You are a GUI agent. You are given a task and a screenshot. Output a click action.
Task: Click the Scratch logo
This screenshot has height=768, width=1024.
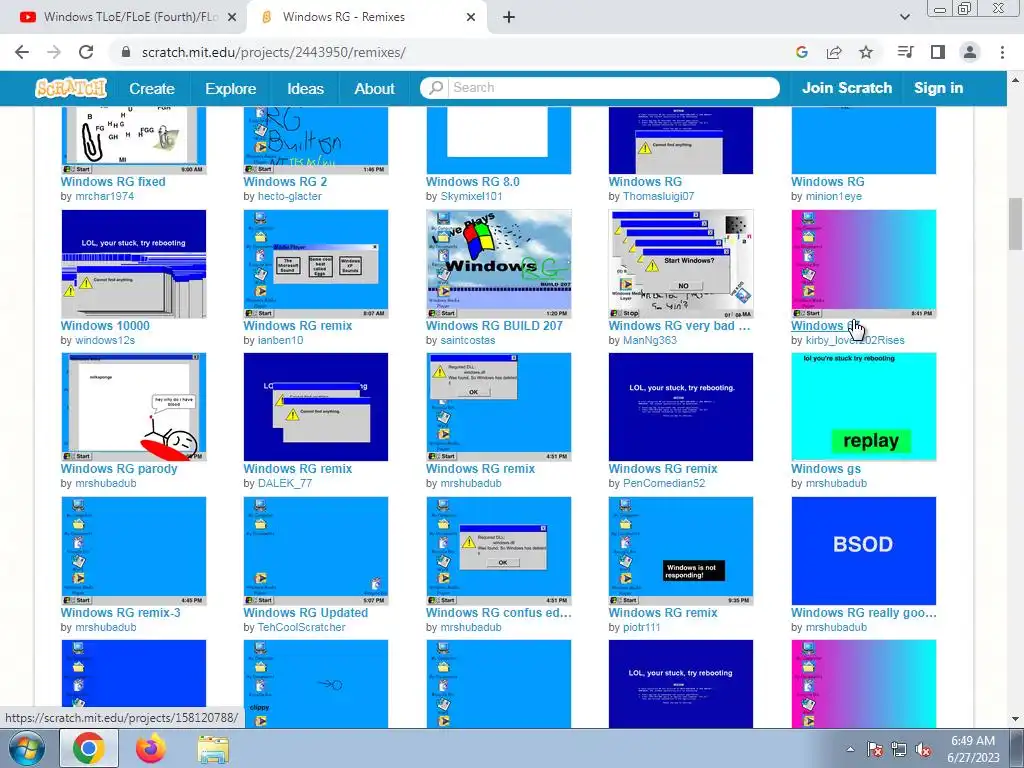click(x=71, y=88)
